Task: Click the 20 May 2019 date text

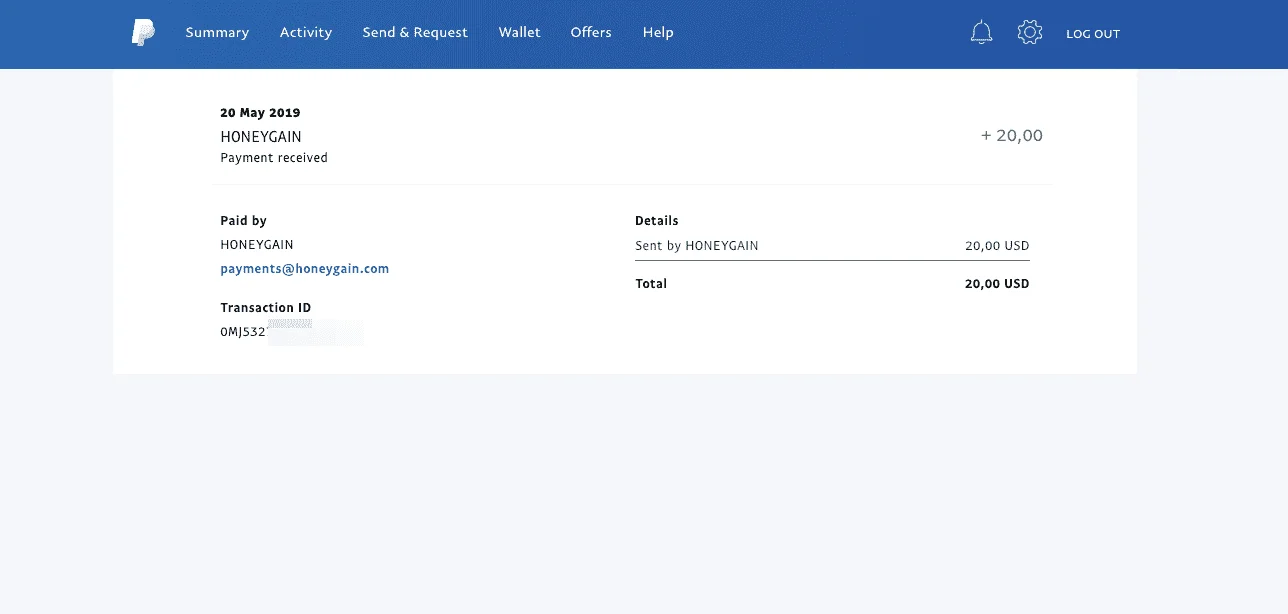Action: [260, 113]
